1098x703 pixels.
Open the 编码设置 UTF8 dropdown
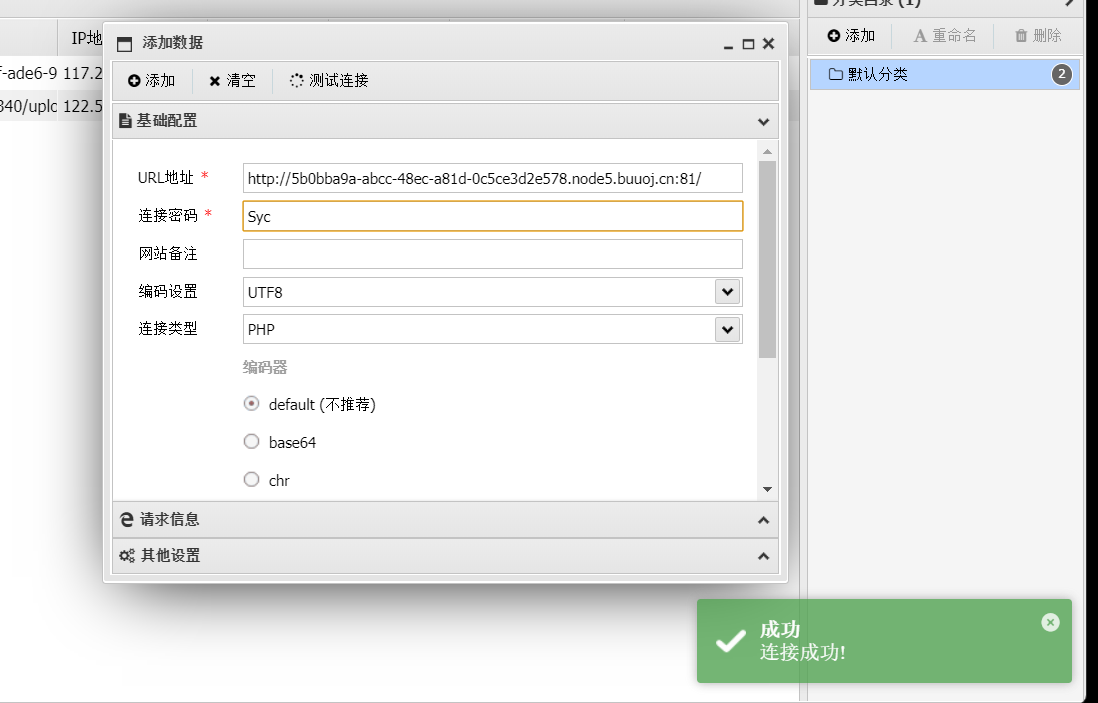(727, 292)
